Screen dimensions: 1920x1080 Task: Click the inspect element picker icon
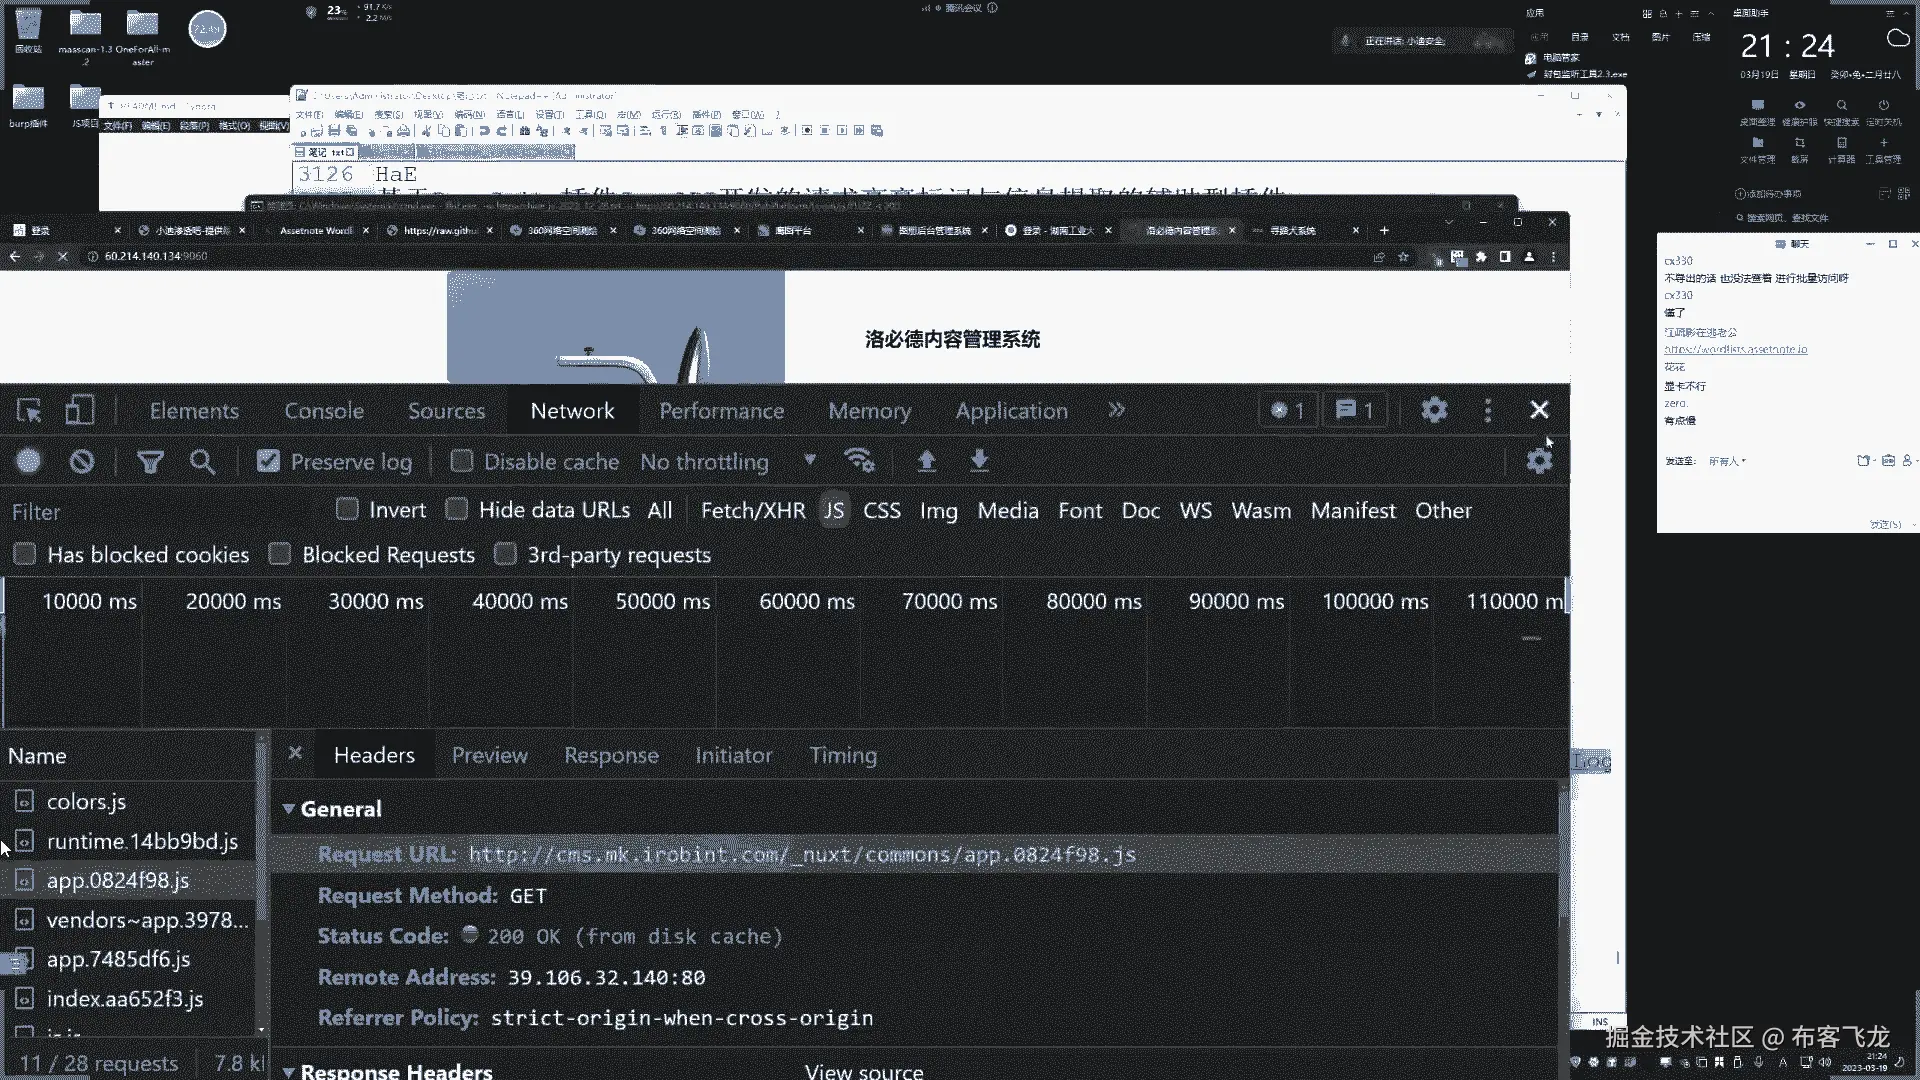click(x=29, y=411)
